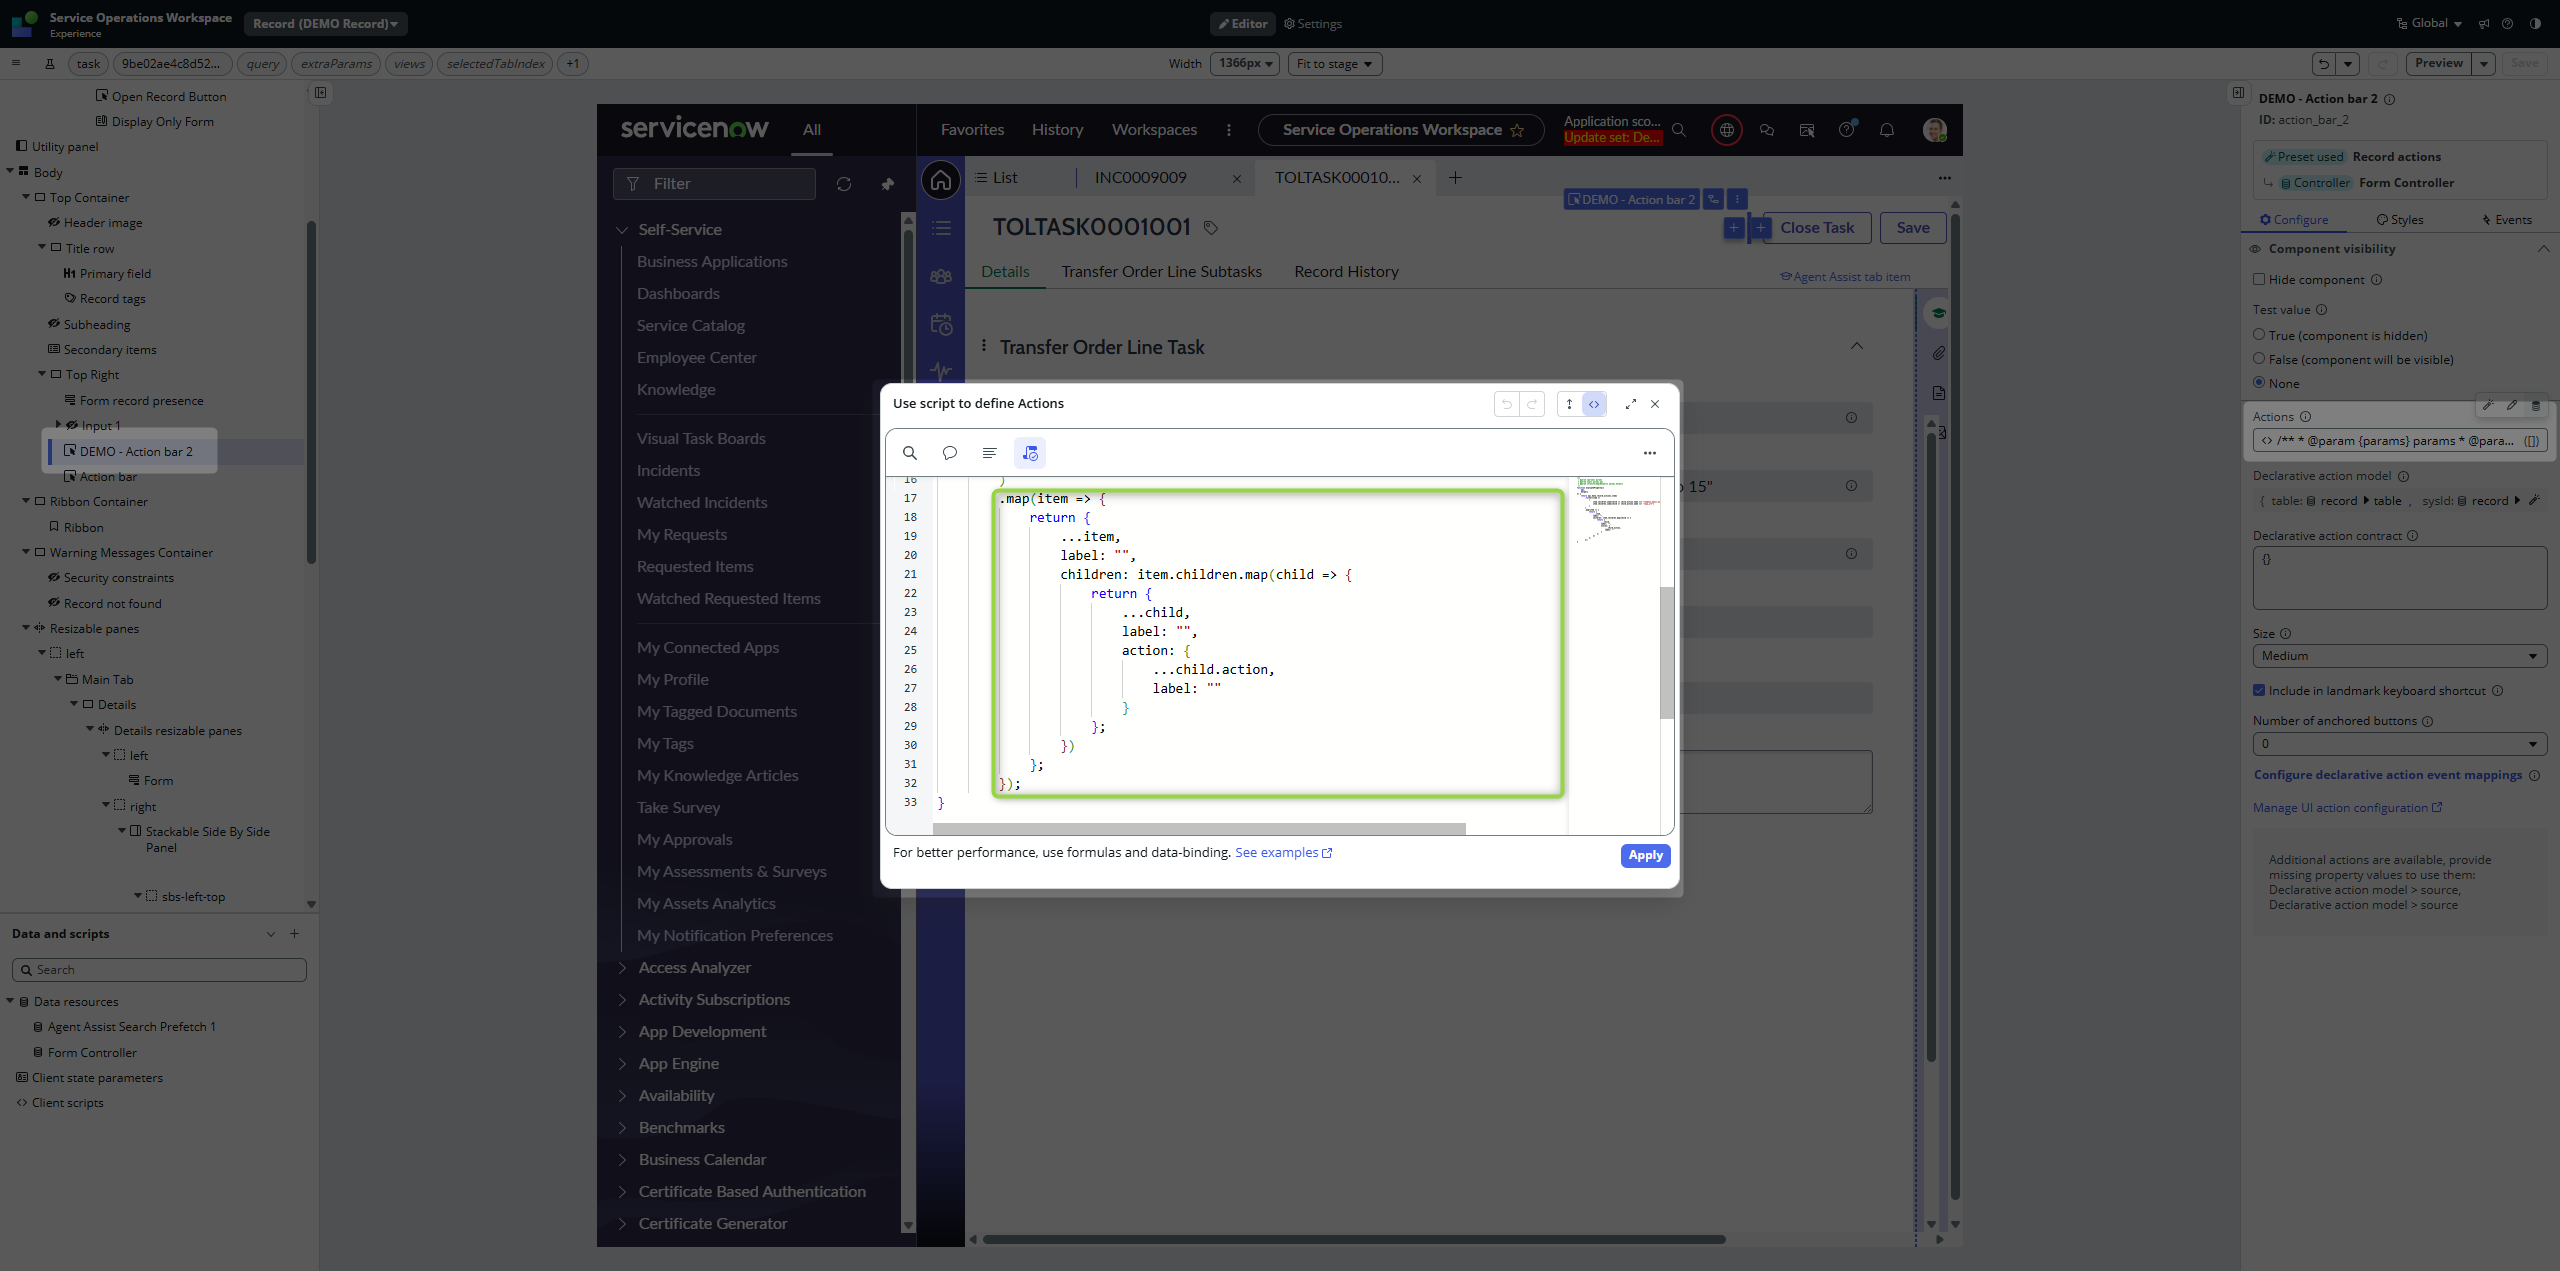Click the notifications bell icon
The height and width of the screenshot is (1271, 2560).
click(x=1886, y=130)
